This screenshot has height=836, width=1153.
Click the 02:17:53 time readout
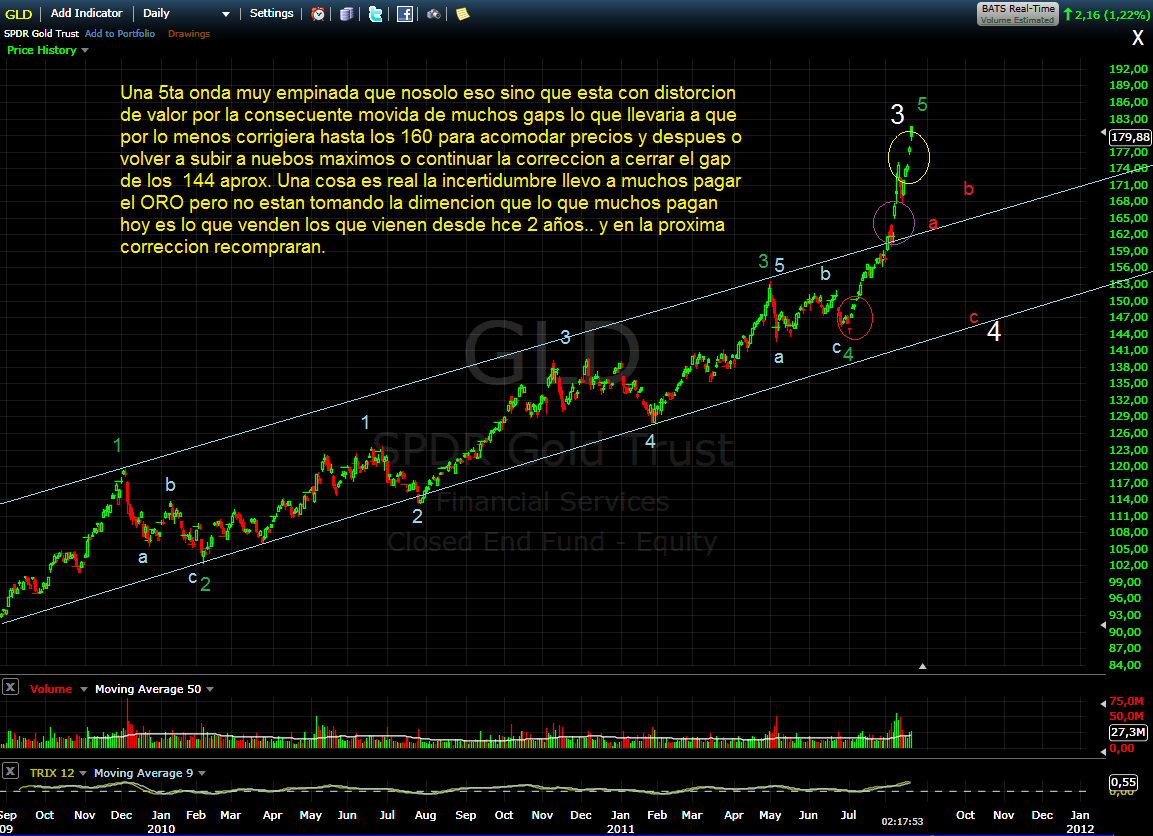click(902, 821)
